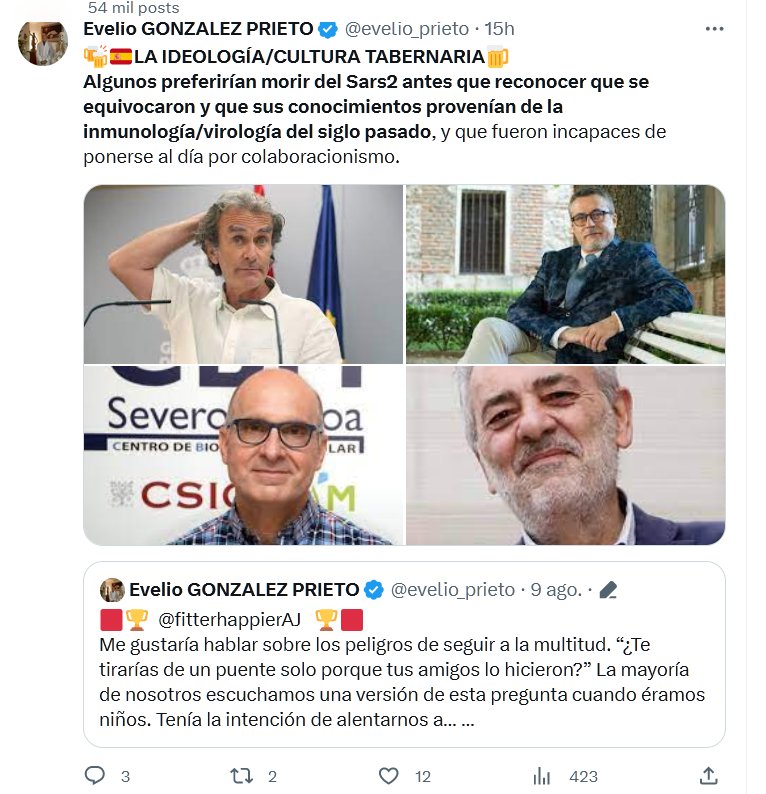Open photo of man scratching his head
The width and height of the screenshot is (766, 794).
(243, 274)
